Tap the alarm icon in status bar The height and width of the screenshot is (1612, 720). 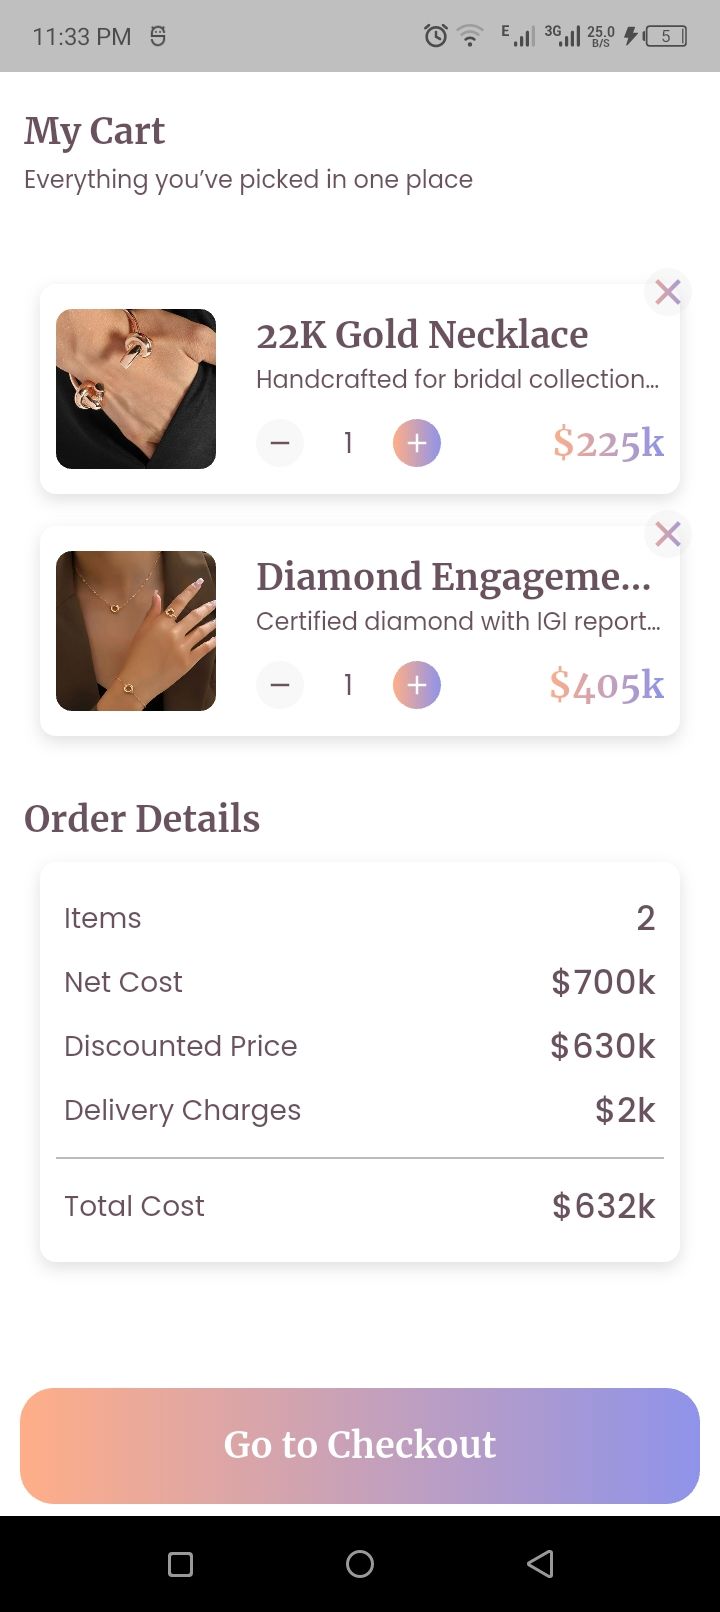click(436, 36)
